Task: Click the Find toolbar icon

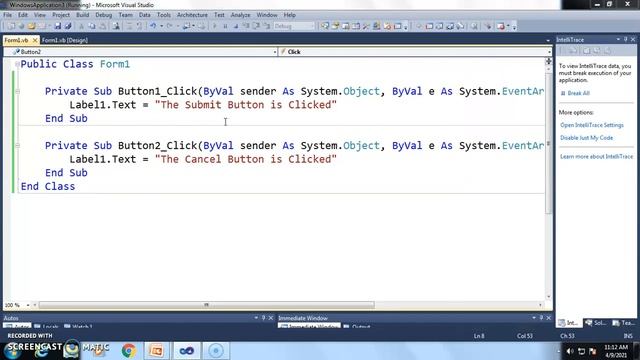Action: 116,26
